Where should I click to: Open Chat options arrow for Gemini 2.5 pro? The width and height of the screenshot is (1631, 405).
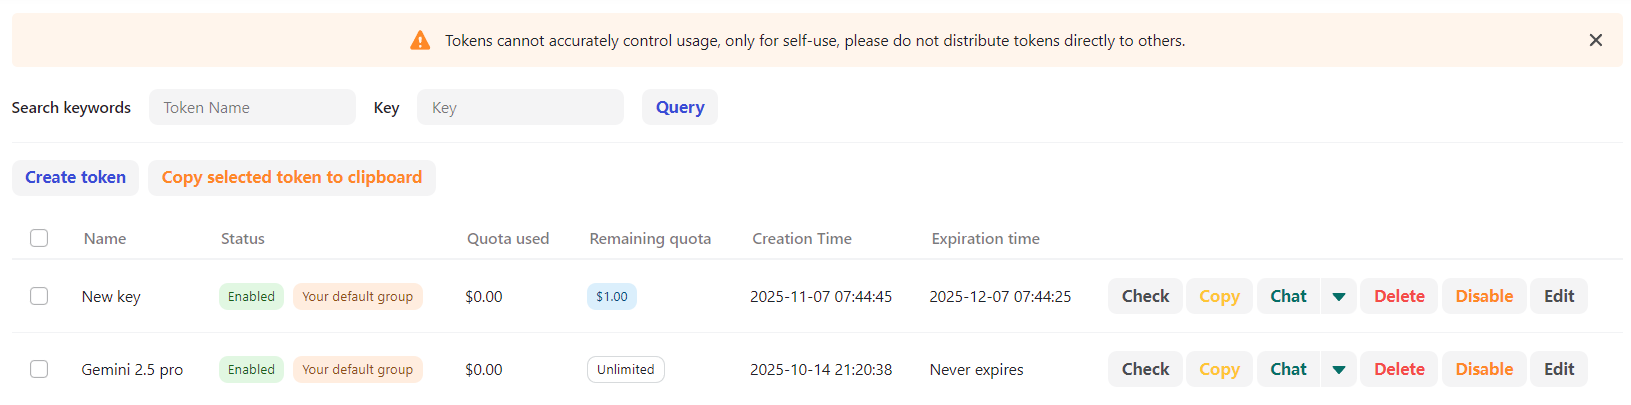(x=1338, y=369)
